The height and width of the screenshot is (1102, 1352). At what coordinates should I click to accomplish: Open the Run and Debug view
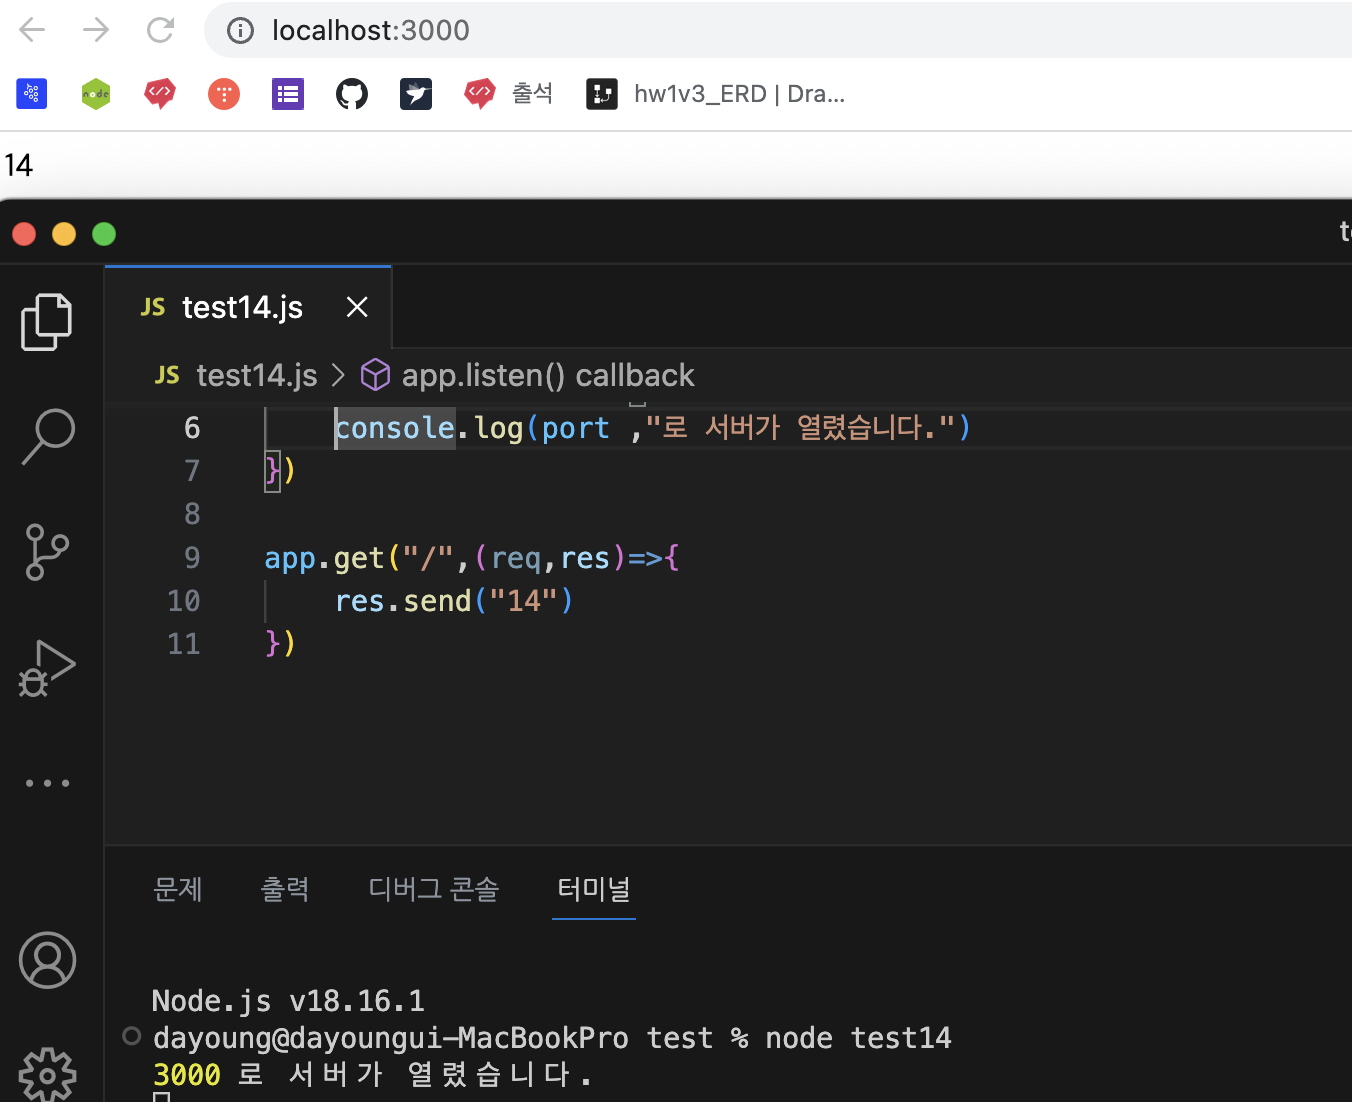pyautogui.click(x=47, y=668)
